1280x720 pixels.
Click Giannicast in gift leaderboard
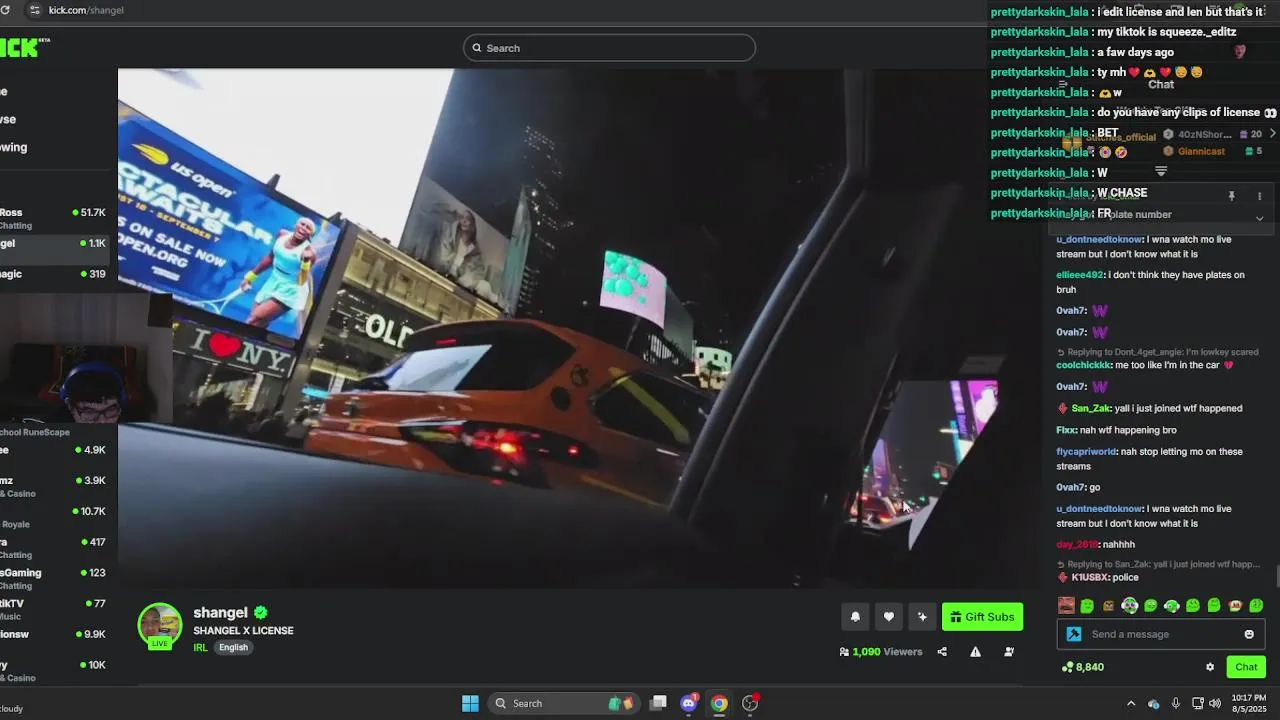[1201, 152]
